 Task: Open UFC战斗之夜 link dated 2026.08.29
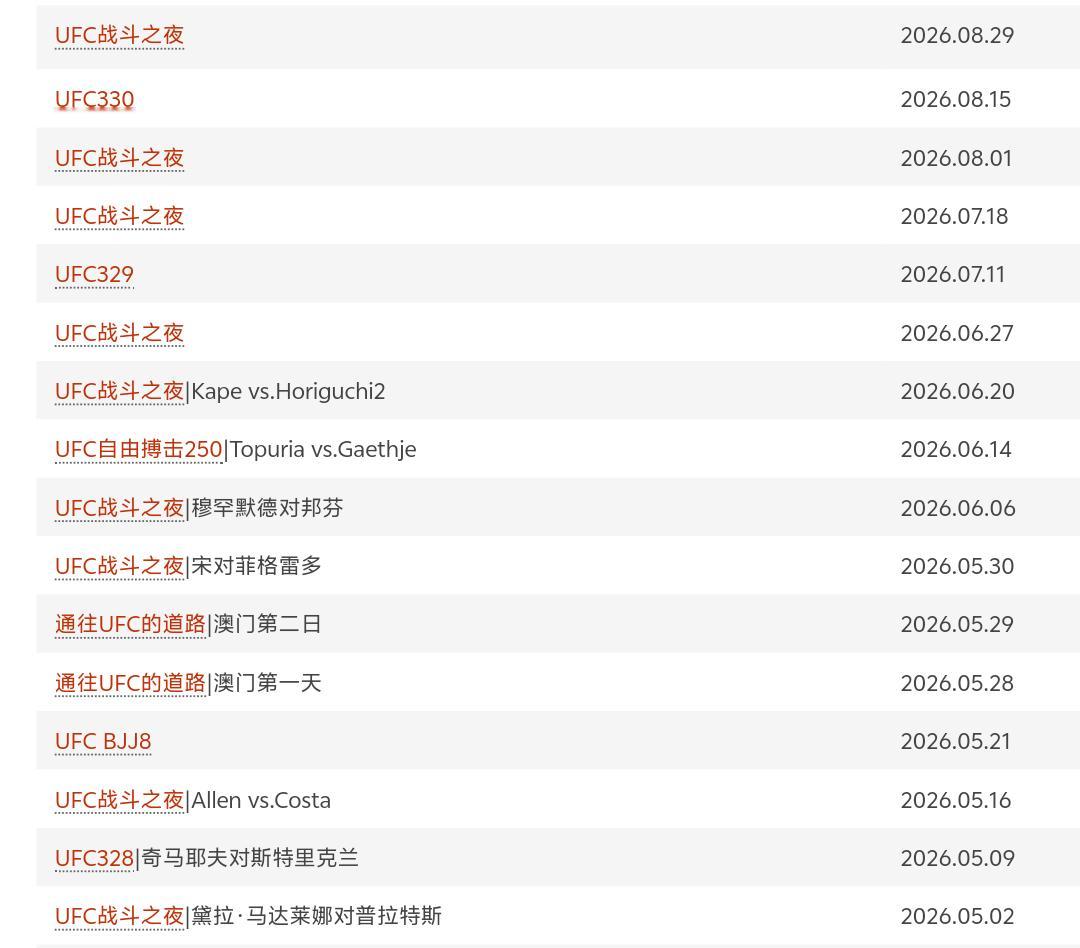coord(120,35)
